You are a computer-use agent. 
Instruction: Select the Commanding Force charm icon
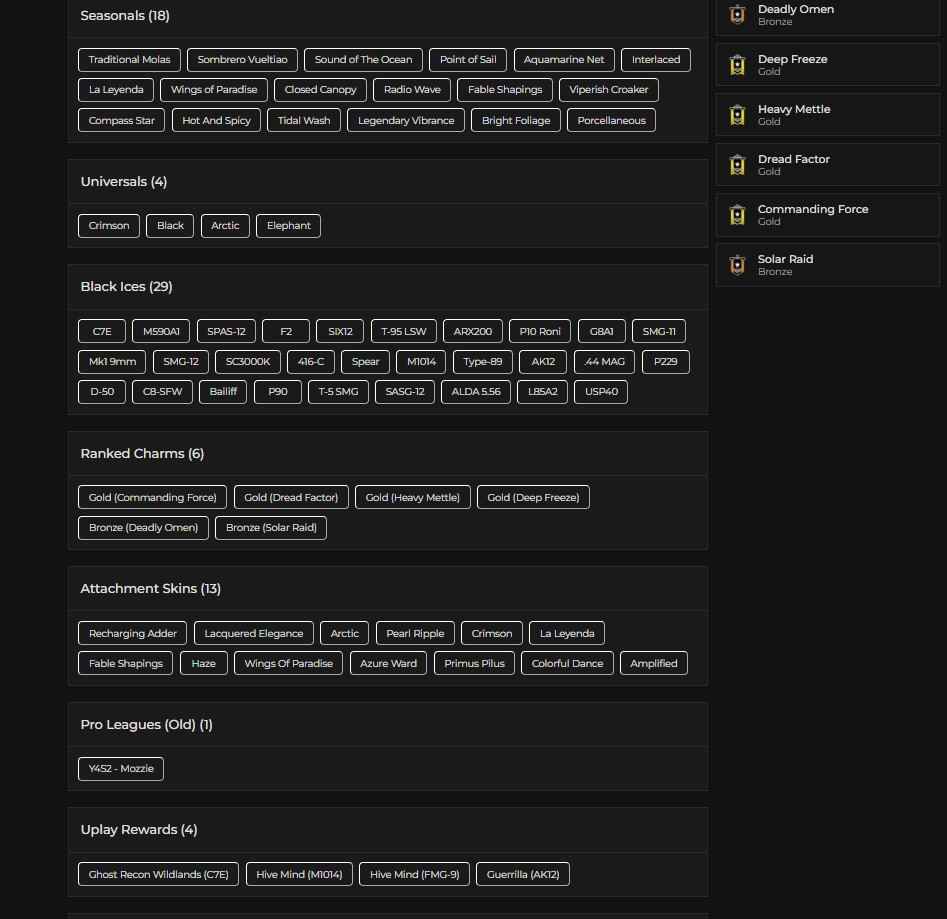737,214
